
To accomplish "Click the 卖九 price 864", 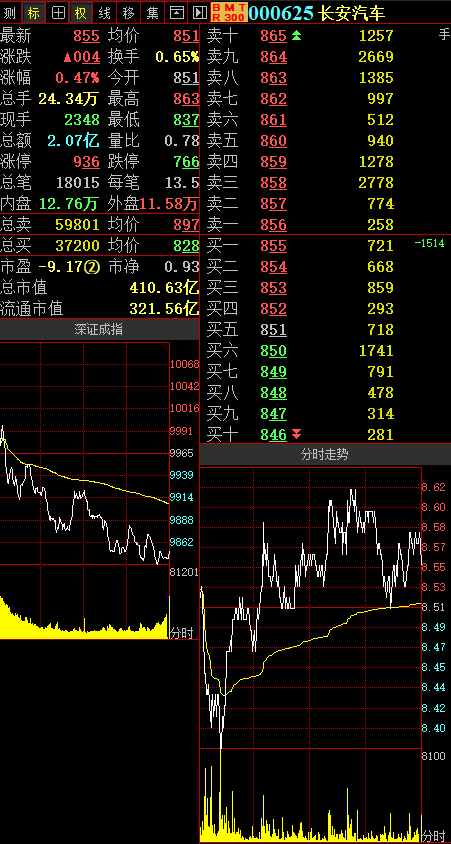I will [273, 57].
